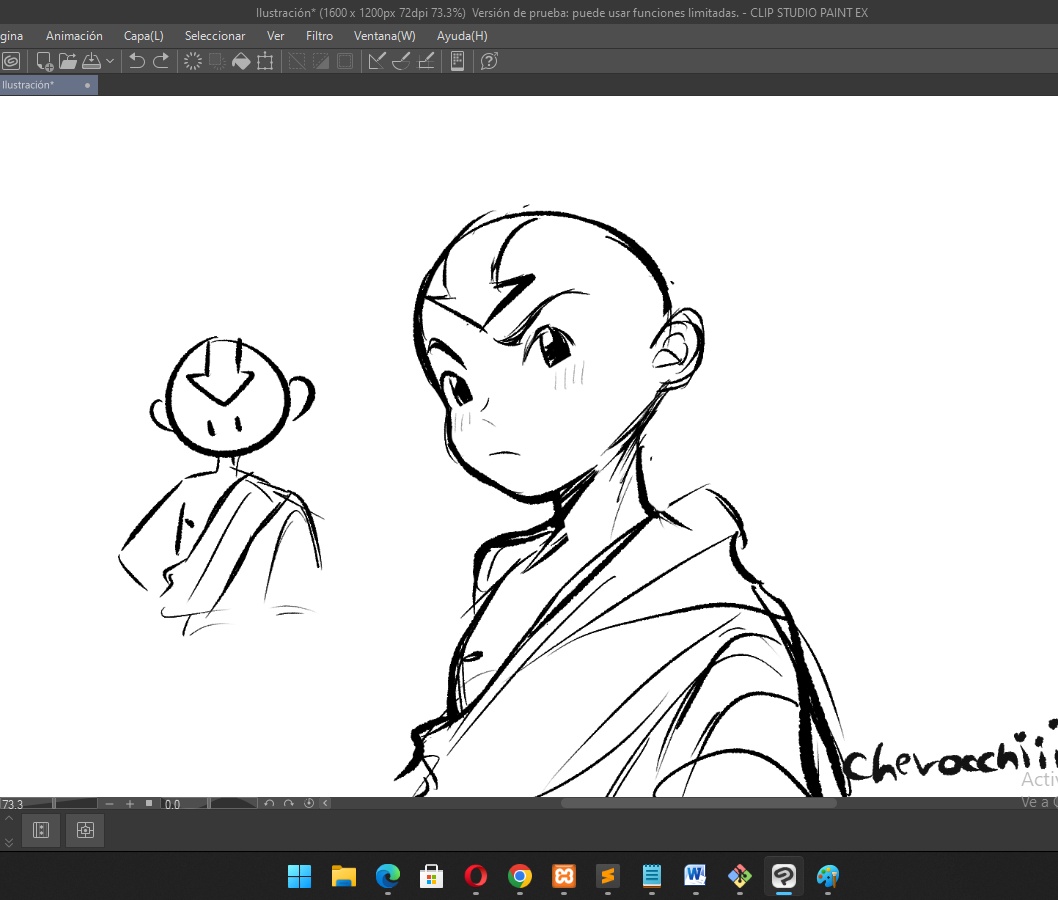Screen dimensions: 1058x900
Task: Click the camera frame panel icon button
Action: 85,830
